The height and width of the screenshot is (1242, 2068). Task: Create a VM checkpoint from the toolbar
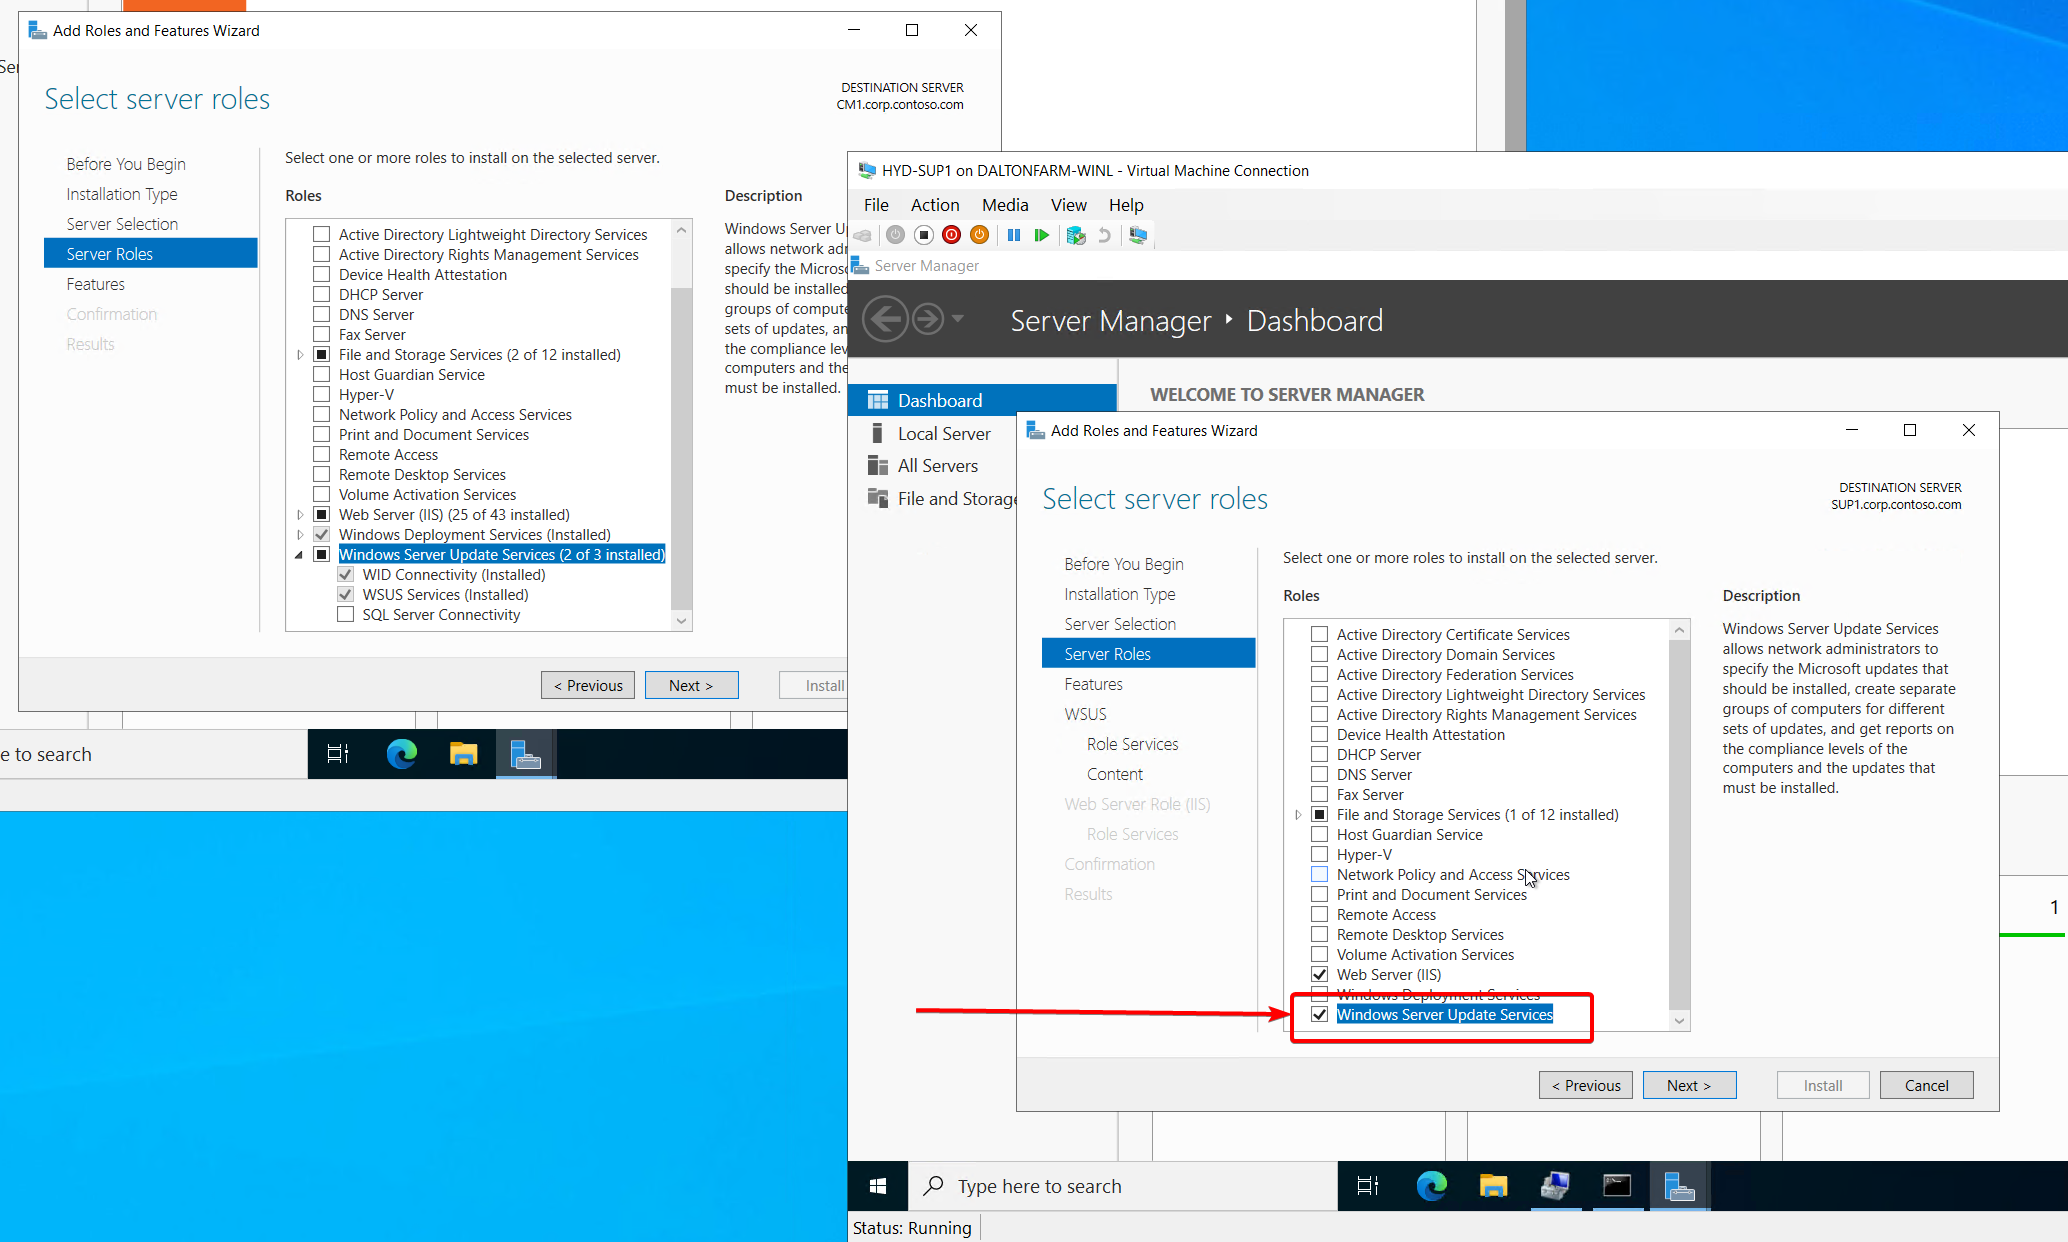pos(1076,235)
